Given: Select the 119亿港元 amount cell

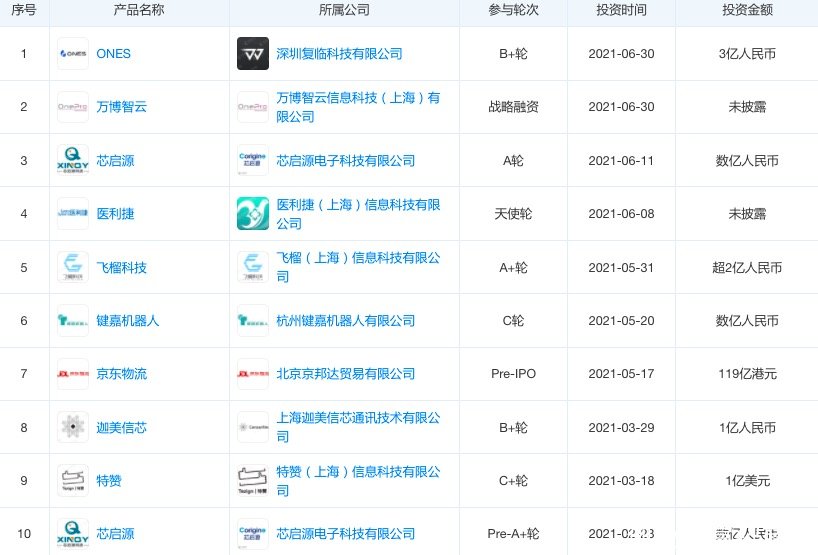Looking at the screenshot, I should click(x=747, y=374).
